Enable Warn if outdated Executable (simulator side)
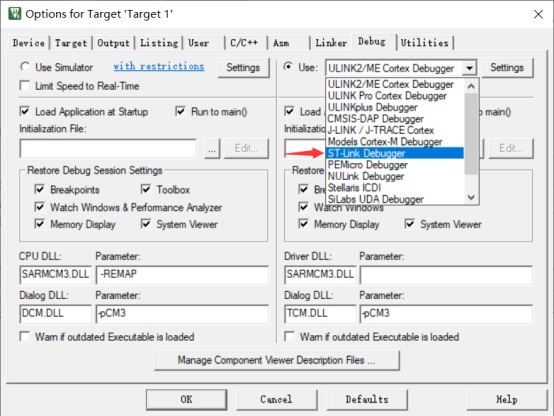The width and height of the screenshot is (554, 416). tap(25, 336)
